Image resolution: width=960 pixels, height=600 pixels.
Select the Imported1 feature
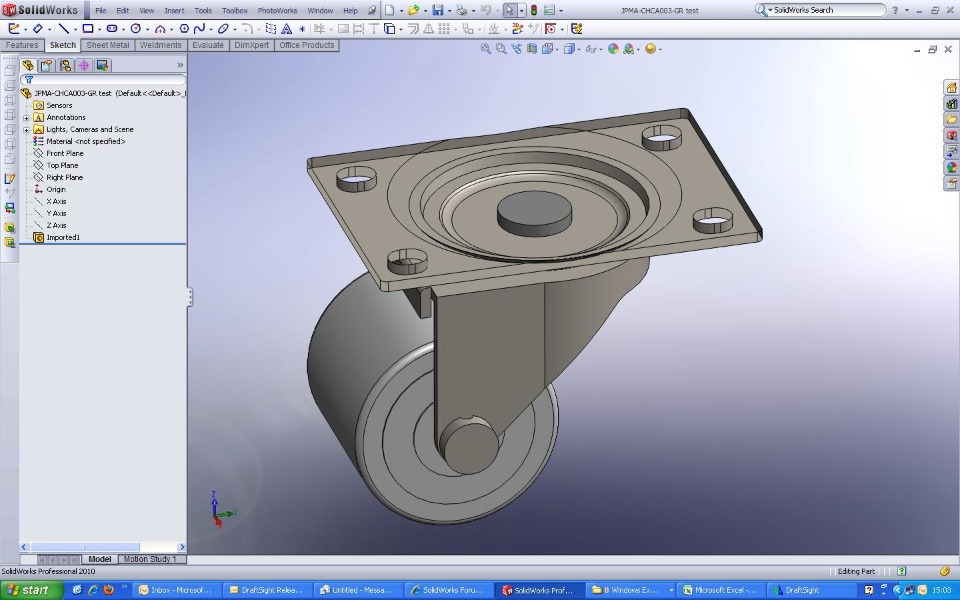[62, 237]
